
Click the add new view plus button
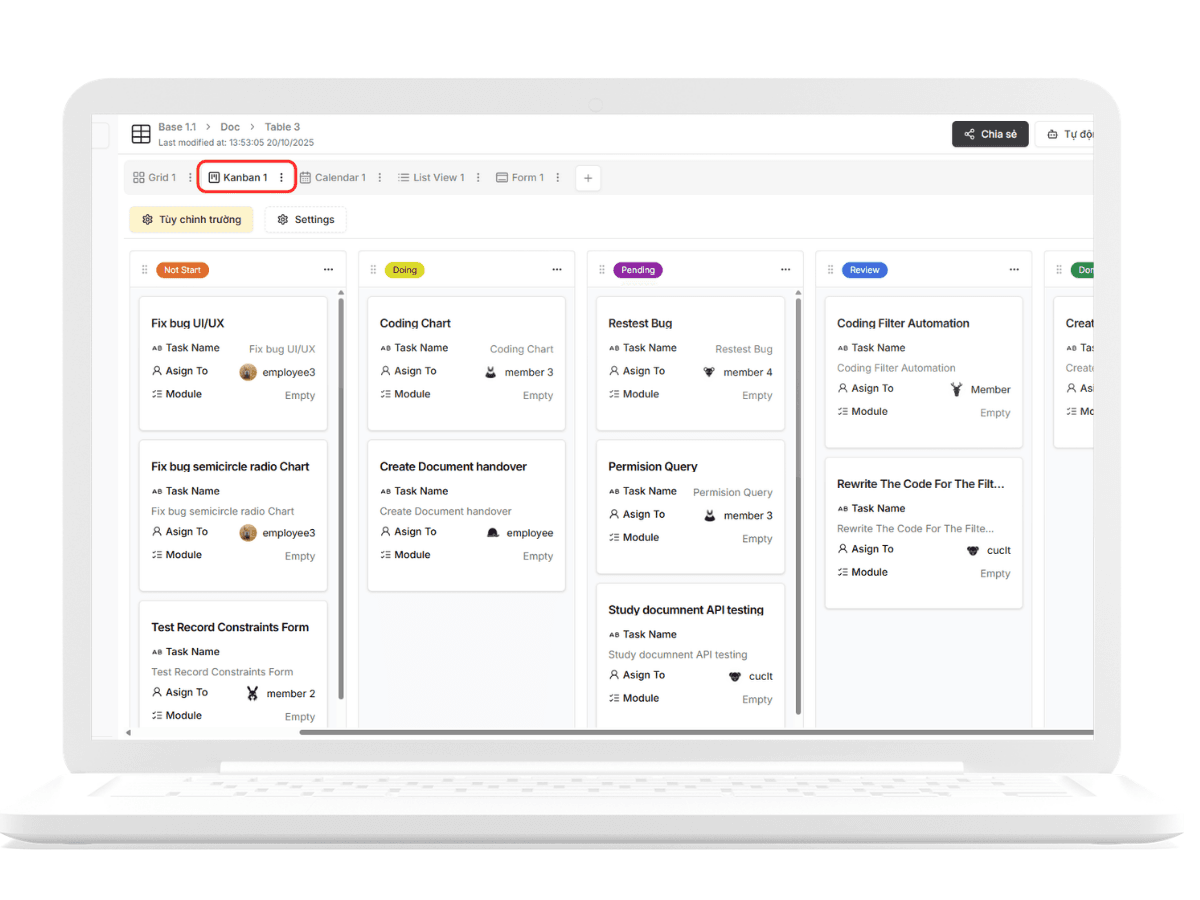pyautogui.click(x=588, y=178)
